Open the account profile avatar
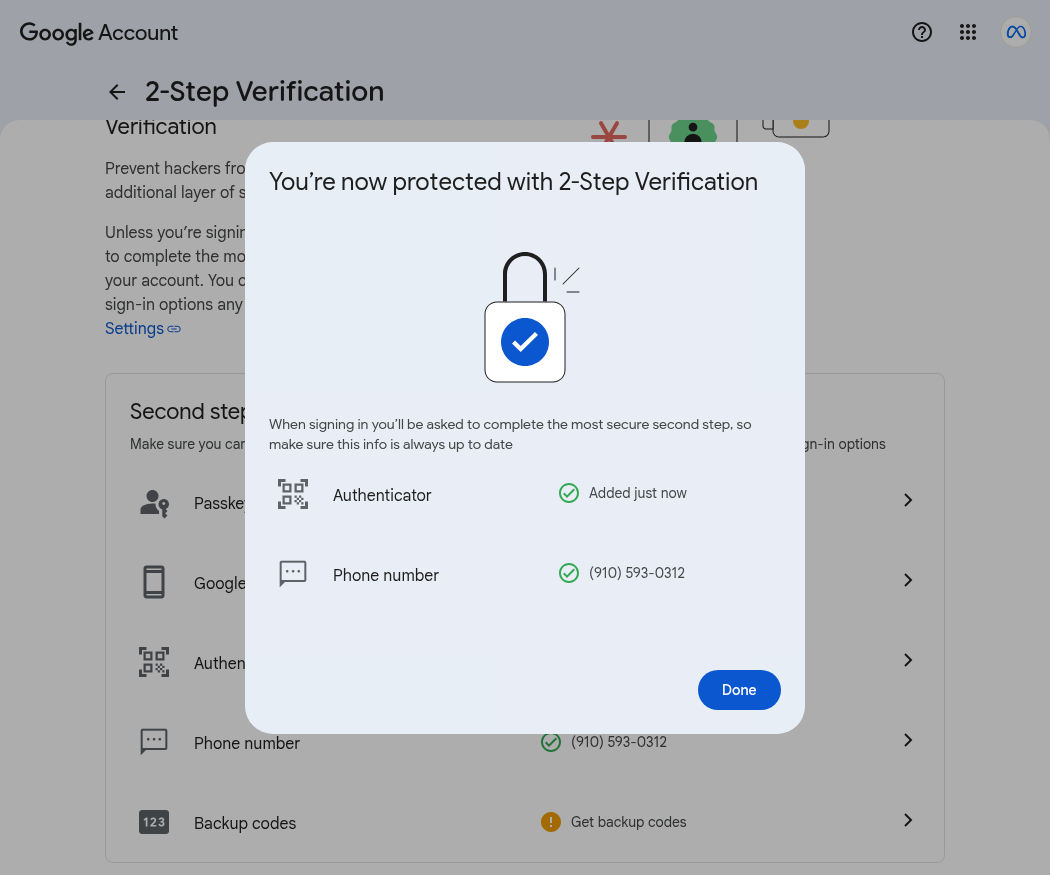1050x875 pixels. click(x=1016, y=32)
